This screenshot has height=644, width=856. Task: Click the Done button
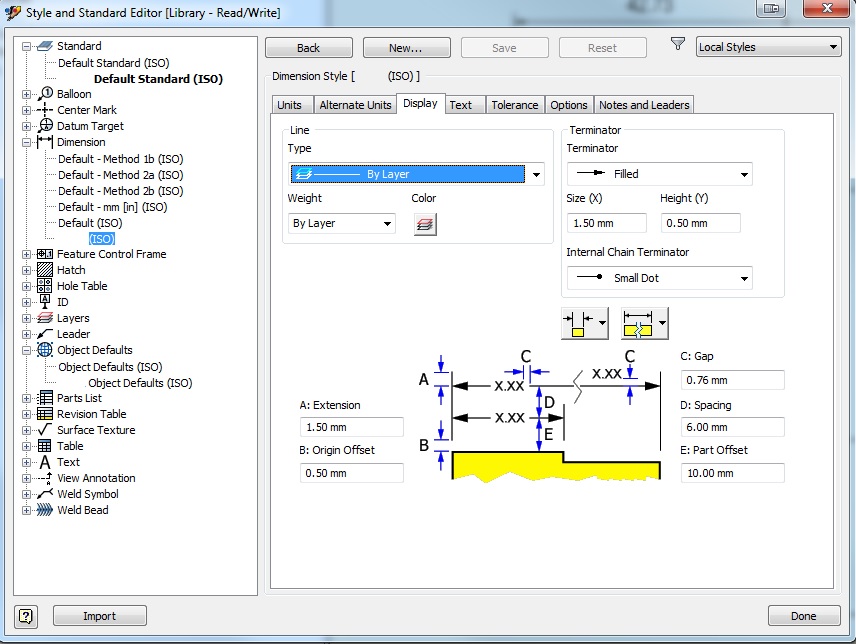[804, 616]
